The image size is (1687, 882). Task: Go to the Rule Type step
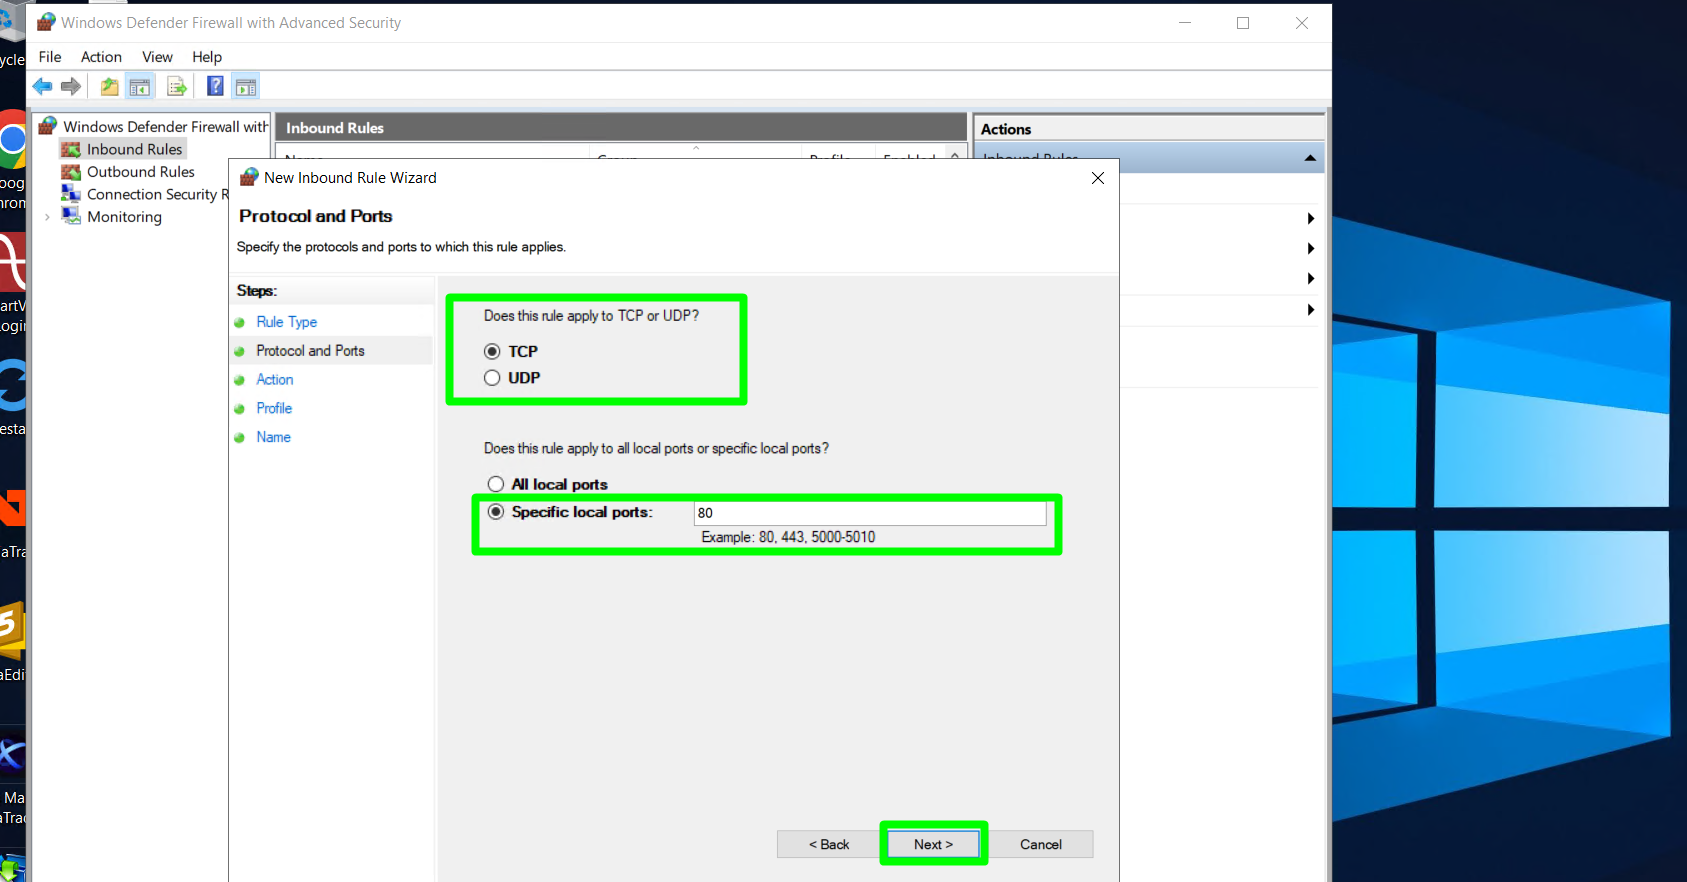pyautogui.click(x=287, y=322)
